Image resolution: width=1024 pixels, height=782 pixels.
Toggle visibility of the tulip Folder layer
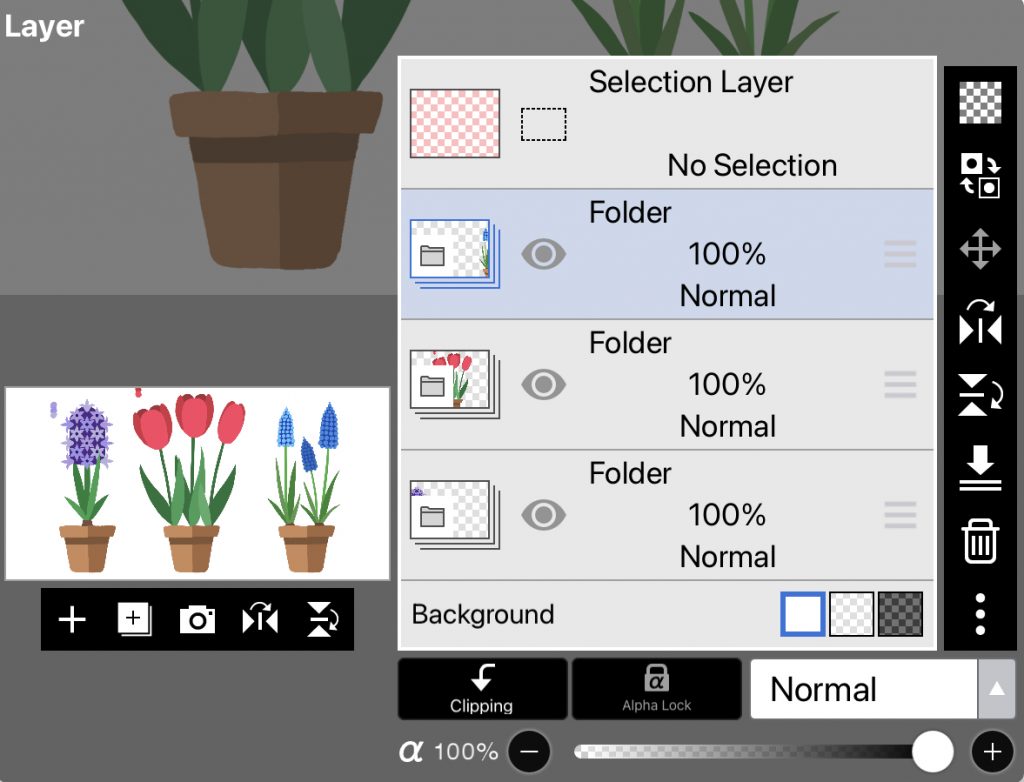[x=544, y=385]
